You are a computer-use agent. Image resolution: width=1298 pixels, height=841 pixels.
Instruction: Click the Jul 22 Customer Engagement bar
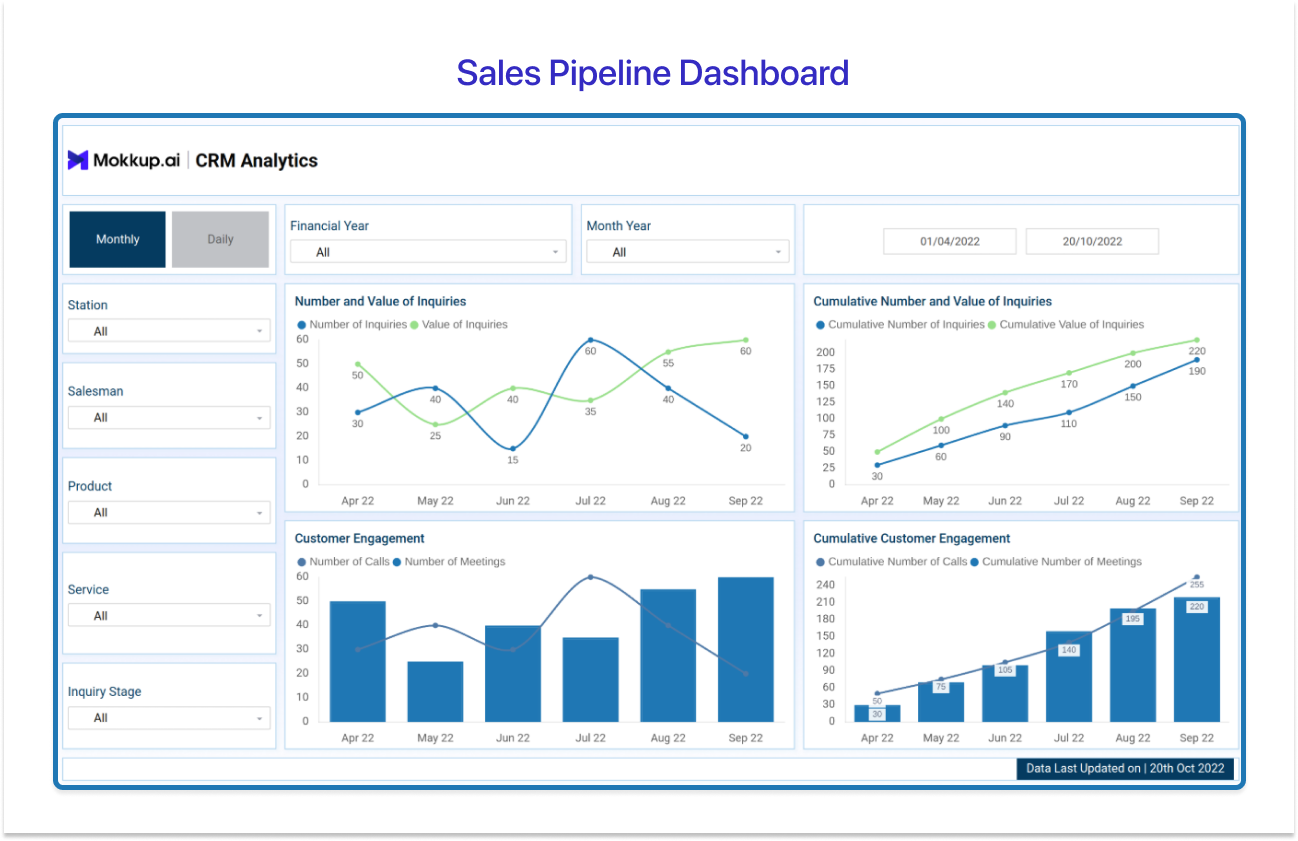coord(590,679)
